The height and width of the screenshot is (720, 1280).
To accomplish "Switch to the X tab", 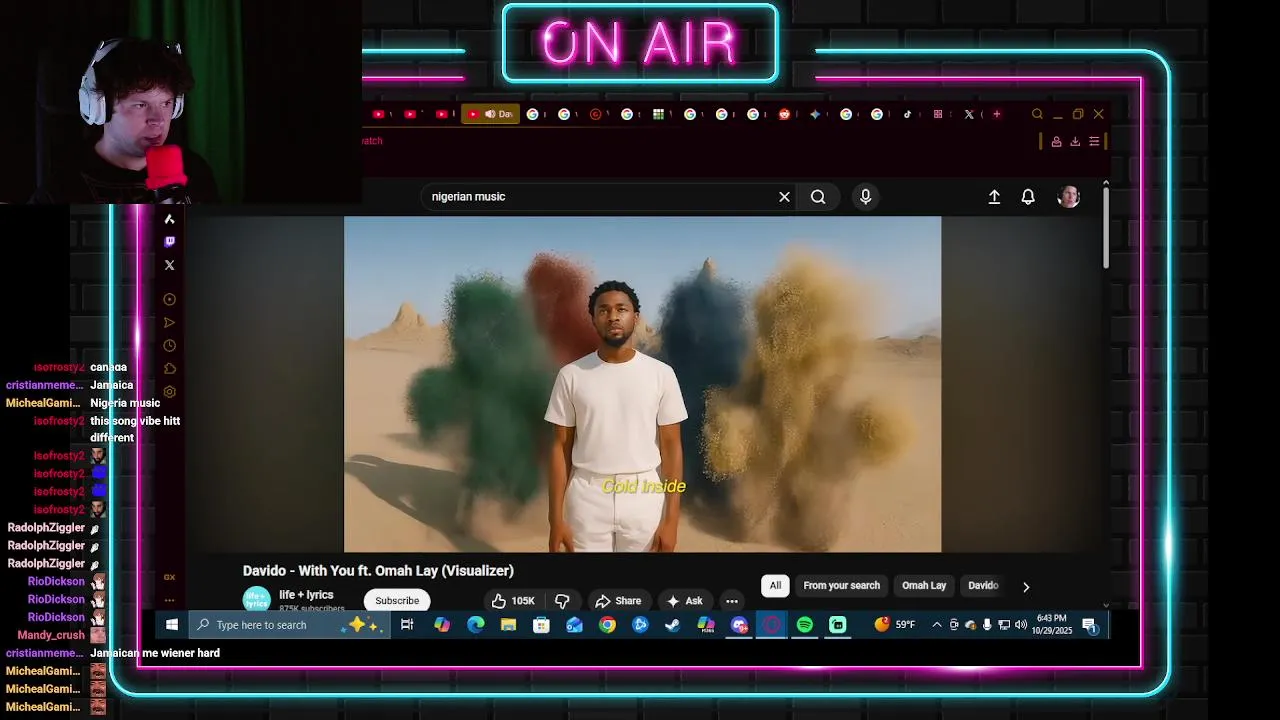I will click(x=969, y=114).
